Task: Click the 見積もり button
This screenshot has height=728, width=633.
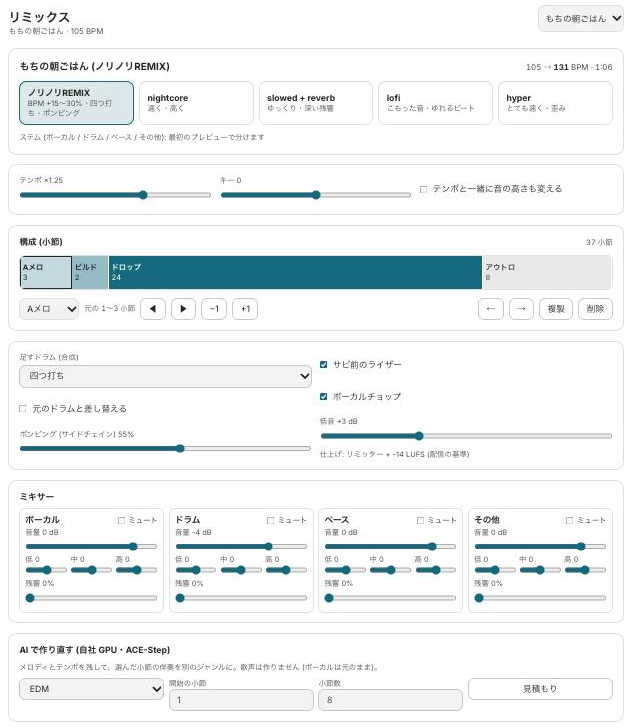Action: (540, 689)
